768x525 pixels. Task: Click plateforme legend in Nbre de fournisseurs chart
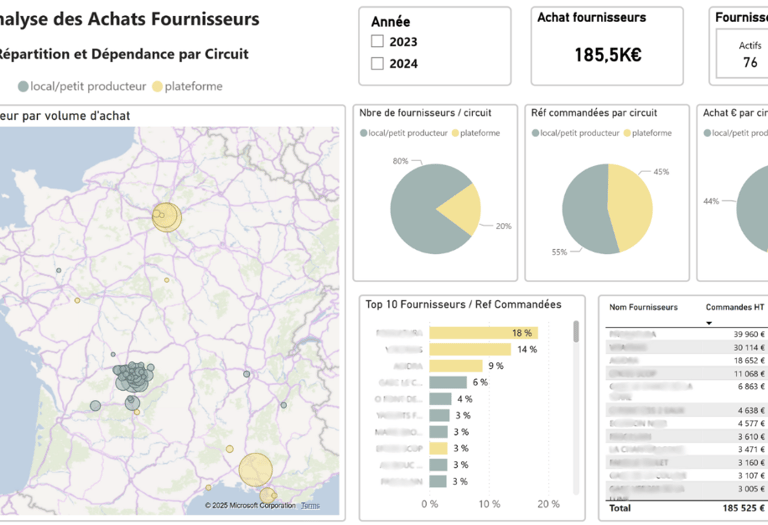pyautogui.click(x=476, y=133)
